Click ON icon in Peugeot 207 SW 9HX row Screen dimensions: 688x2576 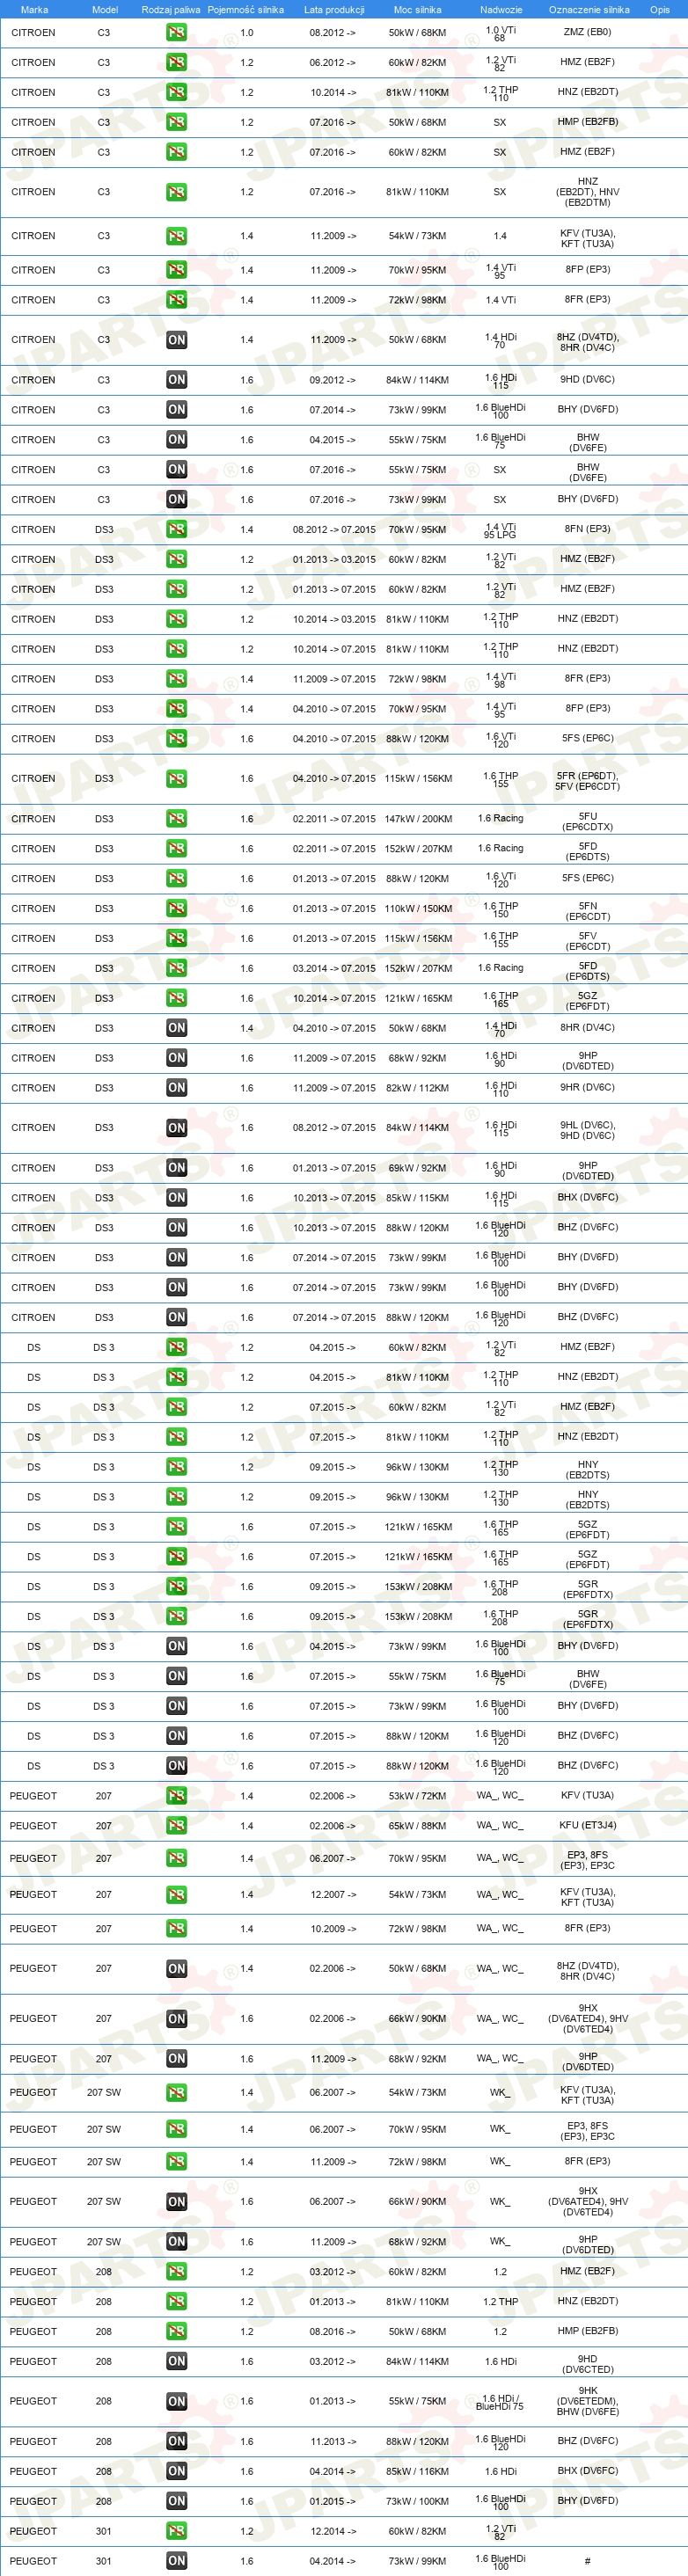(x=176, y=2202)
